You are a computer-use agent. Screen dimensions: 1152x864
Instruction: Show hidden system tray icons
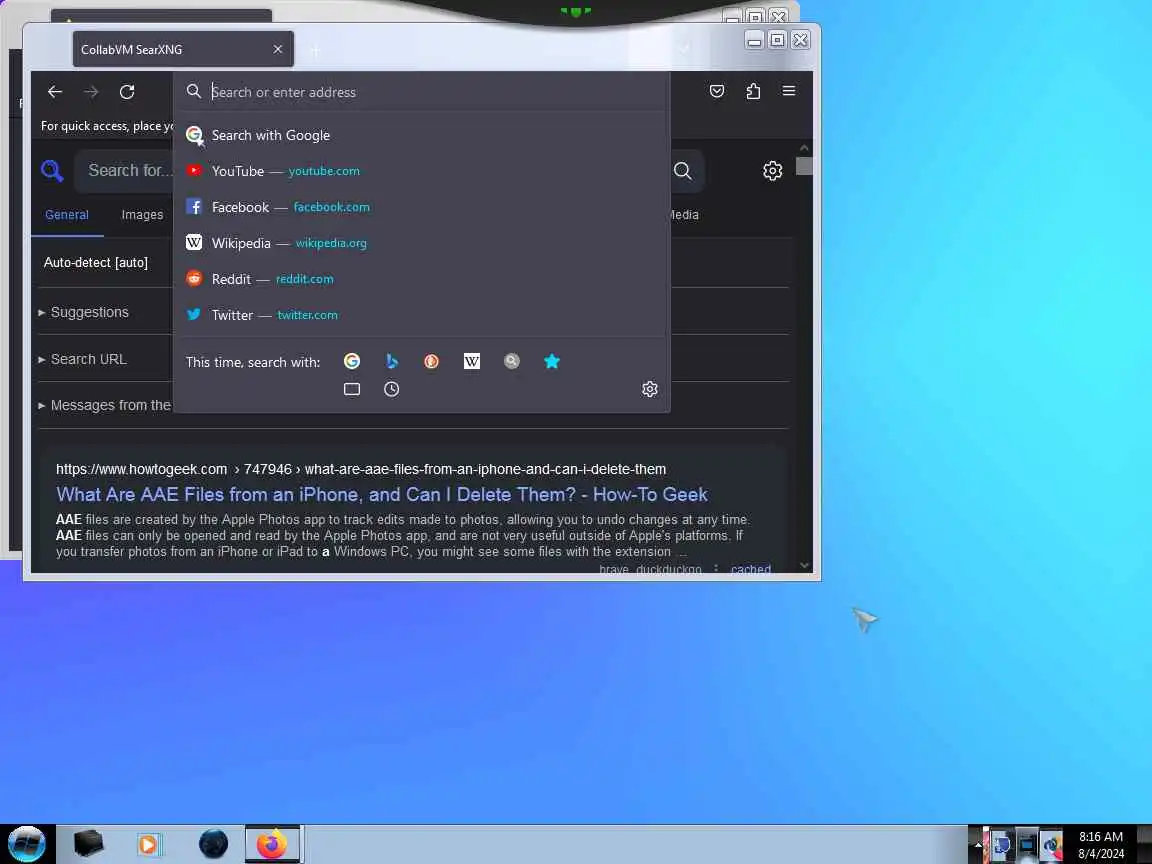pos(978,844)
